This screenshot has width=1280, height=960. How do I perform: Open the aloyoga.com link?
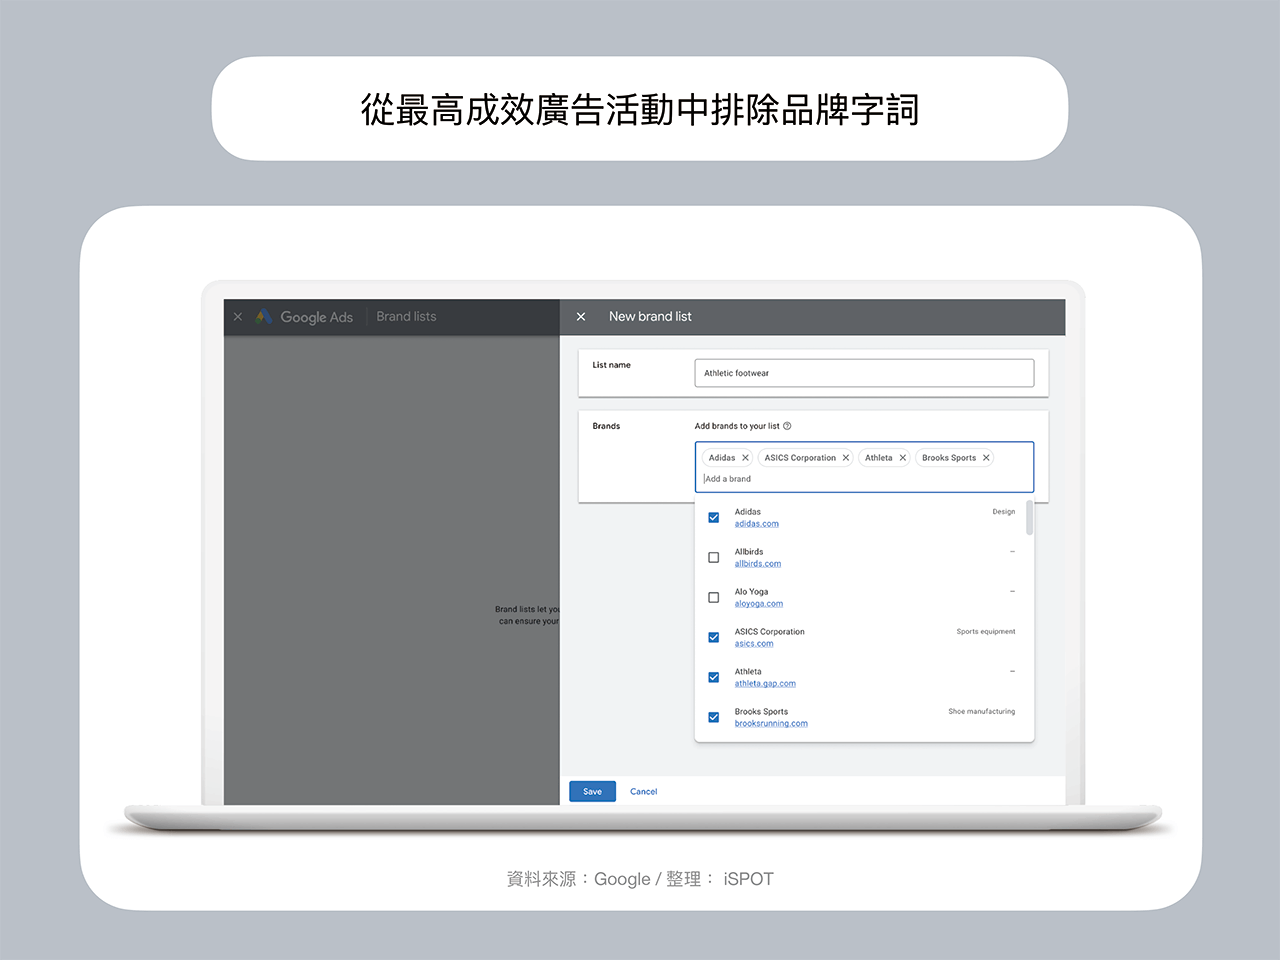[759, 604]
